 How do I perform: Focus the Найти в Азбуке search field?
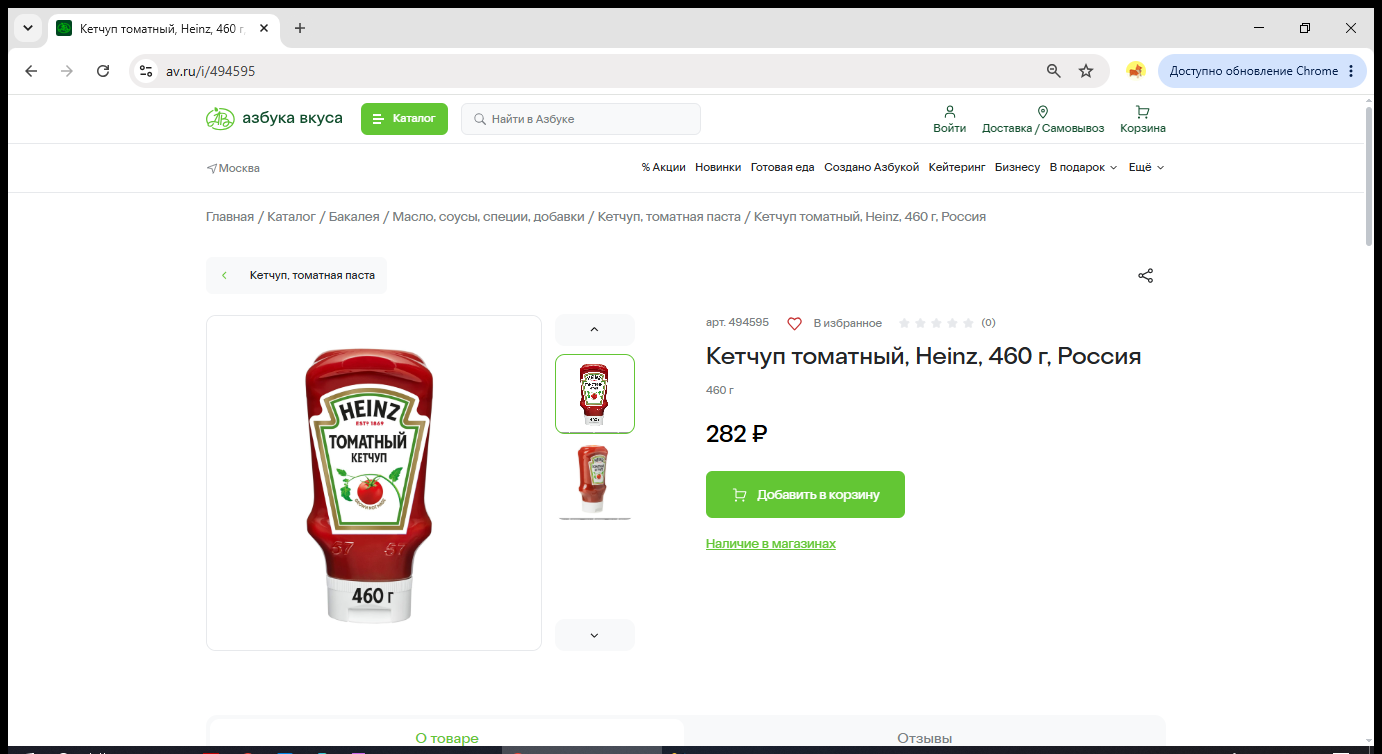click(x=581, y=119)
